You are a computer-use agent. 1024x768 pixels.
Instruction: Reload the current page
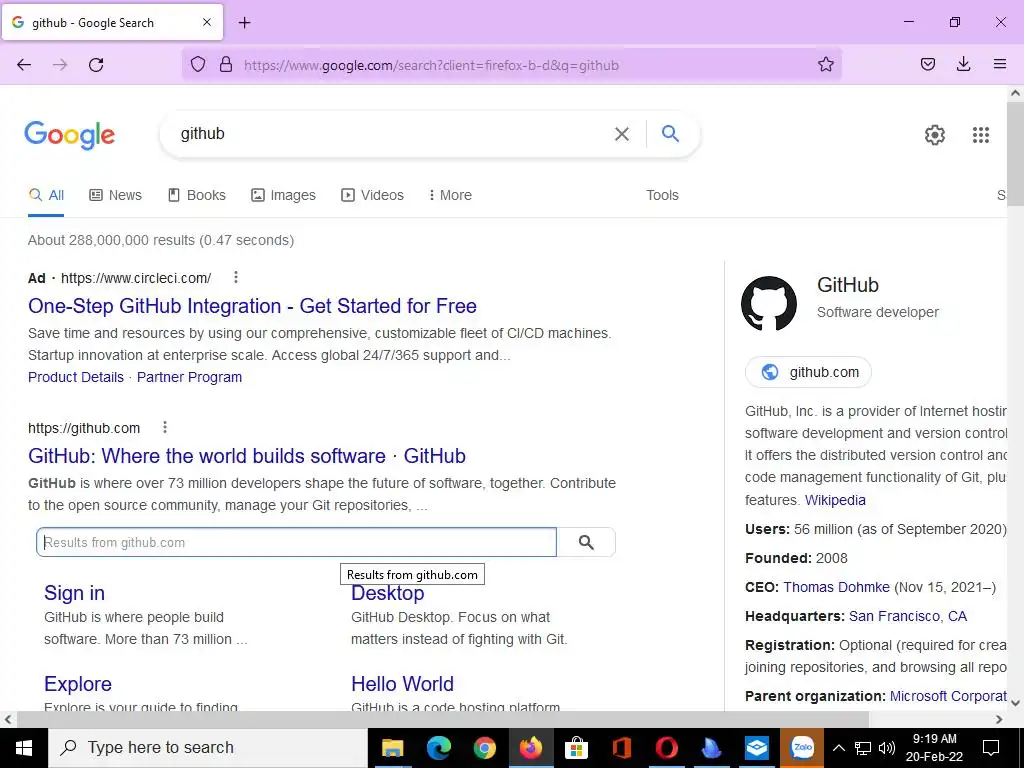pos(96,65)
